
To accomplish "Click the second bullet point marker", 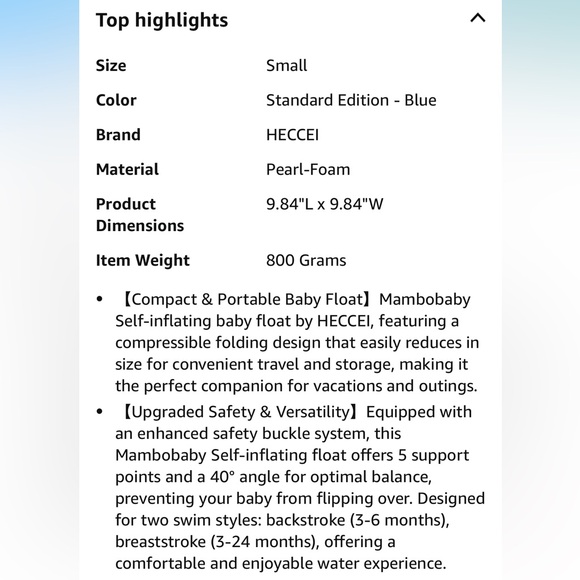I will click(x=99, y=412).
